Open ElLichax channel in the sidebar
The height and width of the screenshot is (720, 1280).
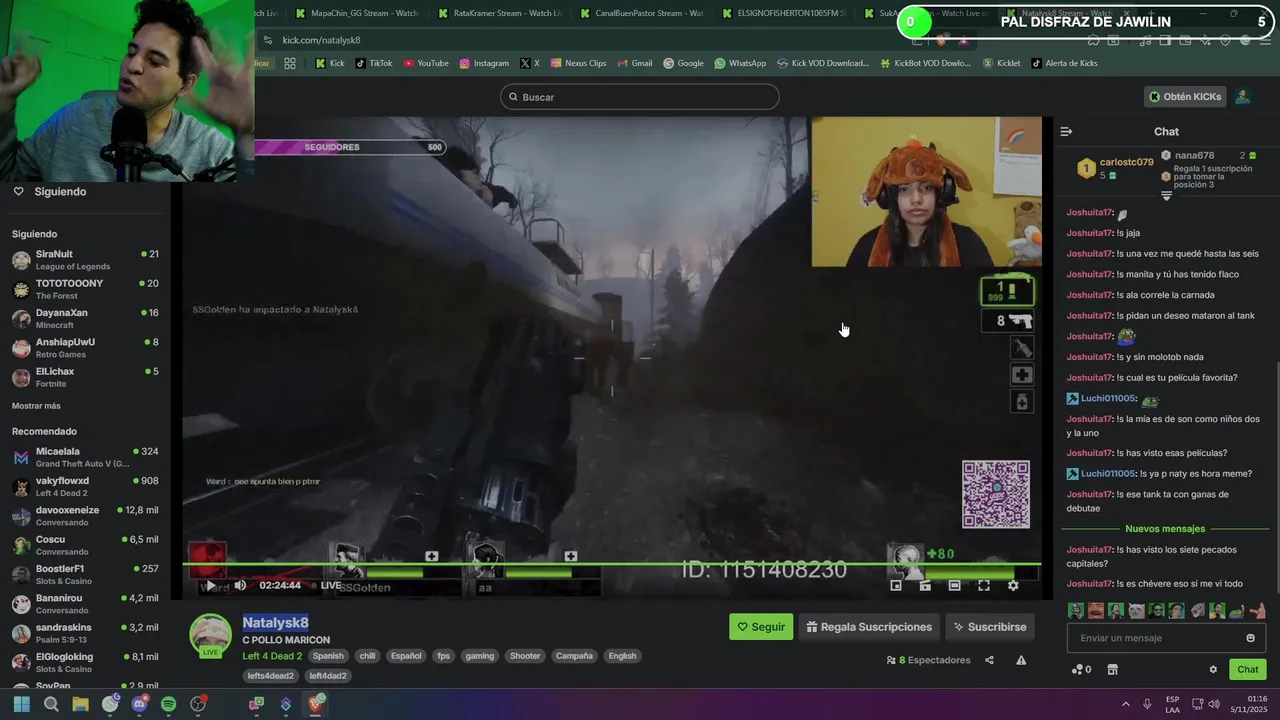[x=85, y=377]
